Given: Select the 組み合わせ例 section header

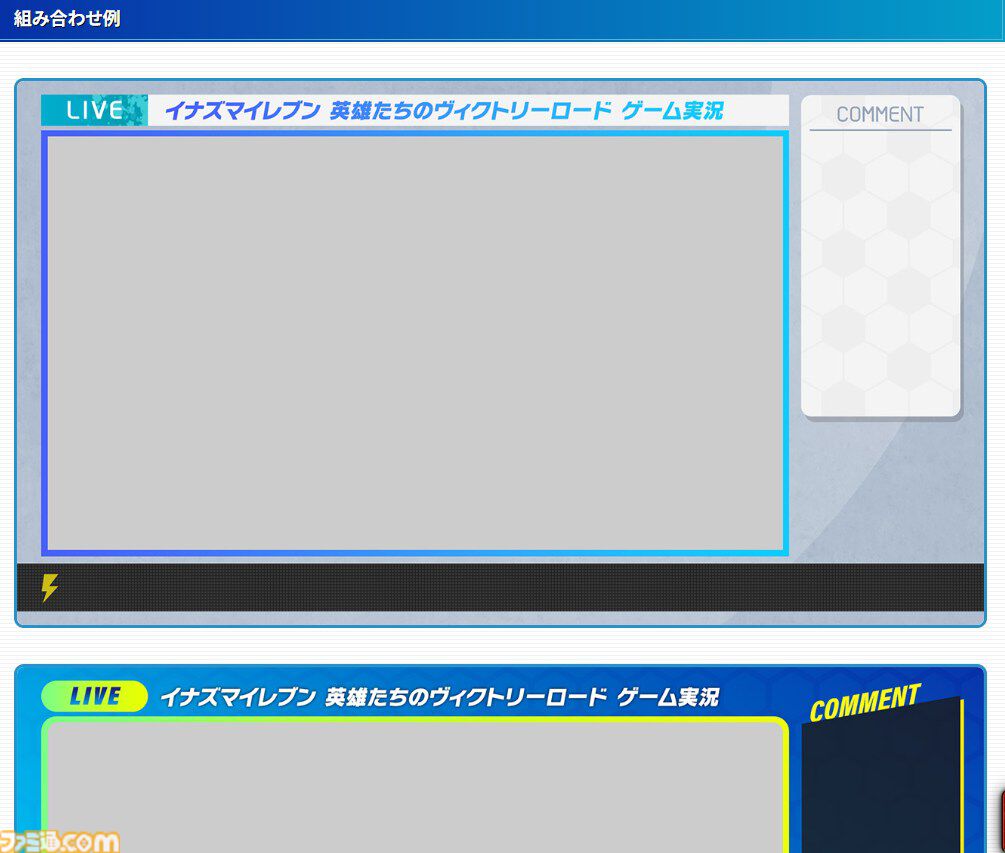Looking at the screenshot, I should coord(67,18).
